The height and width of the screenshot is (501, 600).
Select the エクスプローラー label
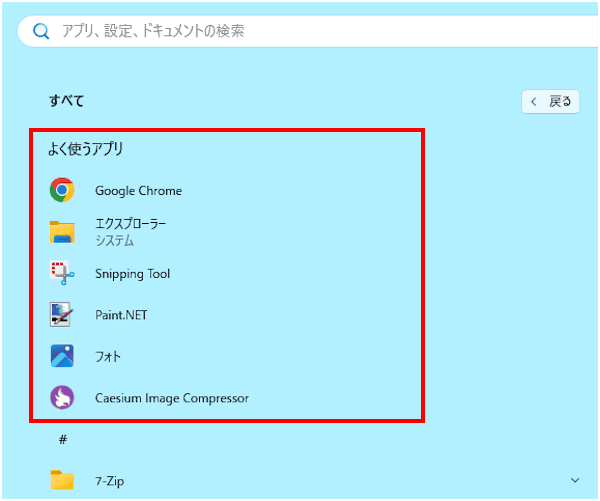(130, 224)
